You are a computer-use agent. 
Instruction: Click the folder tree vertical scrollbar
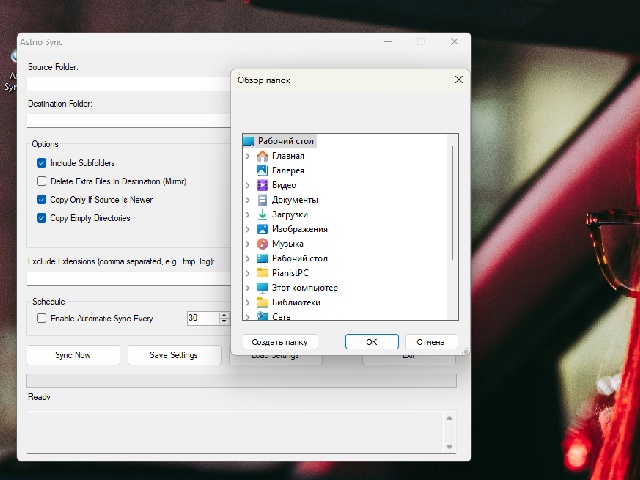pyautogui.click(x=452, y=203)
